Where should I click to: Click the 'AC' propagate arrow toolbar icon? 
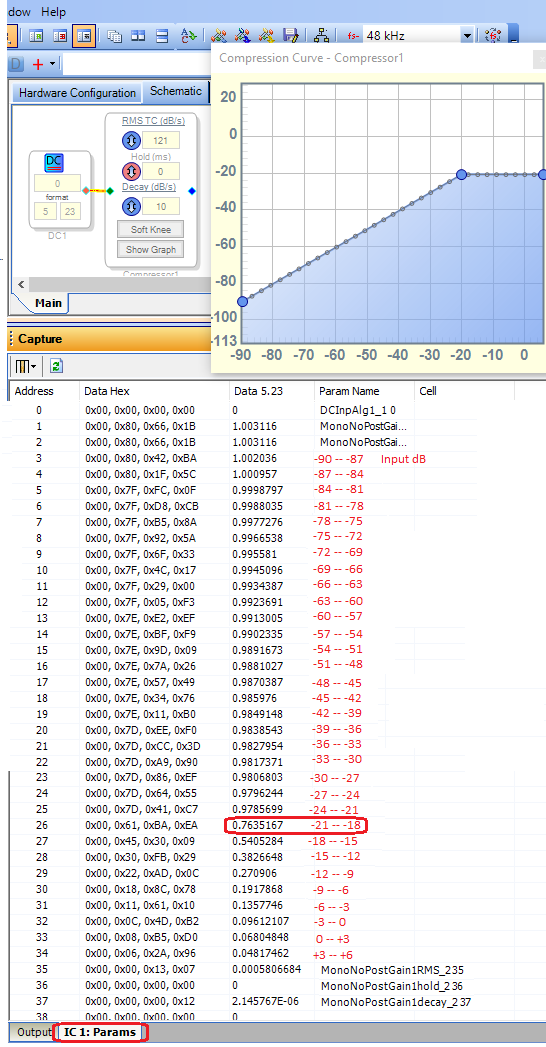tap(188, 36)
